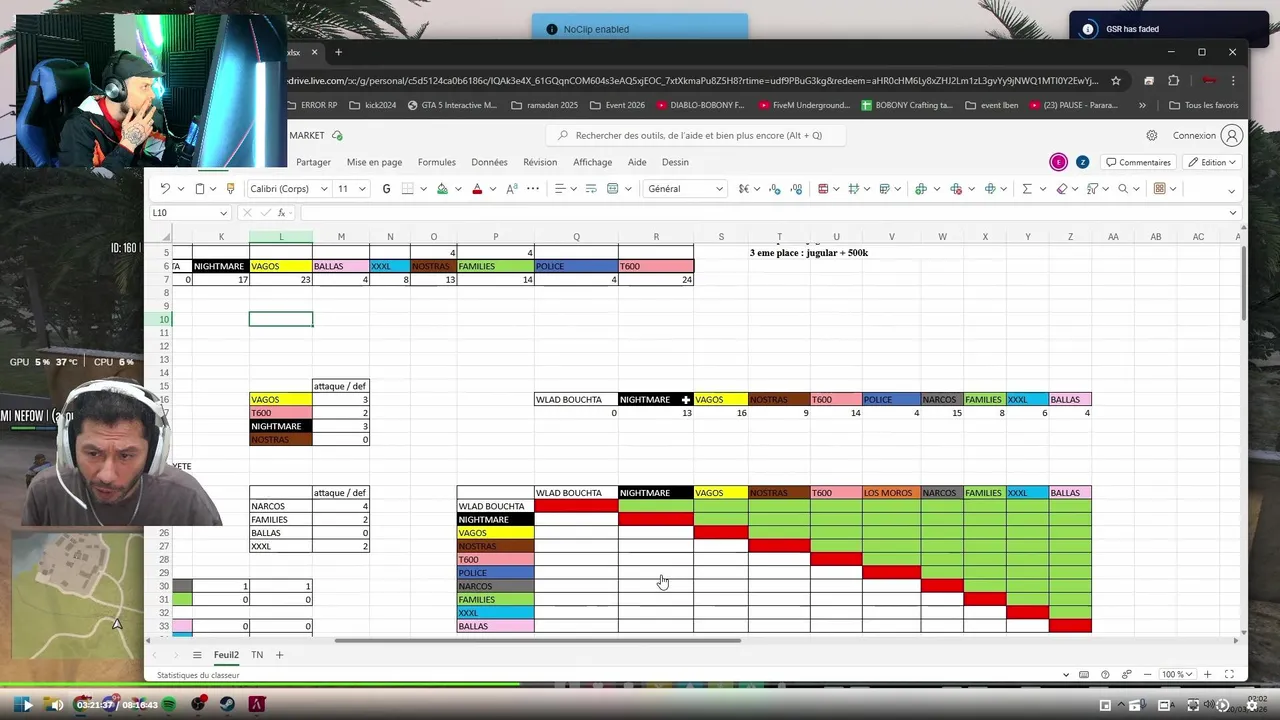Screen dimensions: 1280x720
Task: Open the Mise en page tab
Action: click(374, 162)
